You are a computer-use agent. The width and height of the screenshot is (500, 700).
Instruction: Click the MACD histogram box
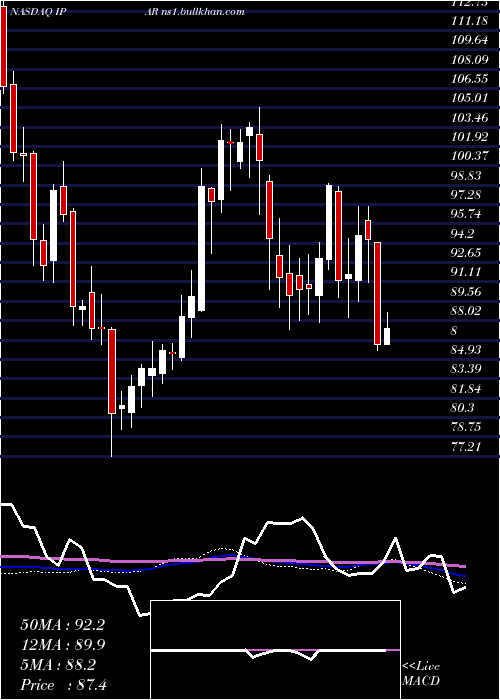coord(275,650)
